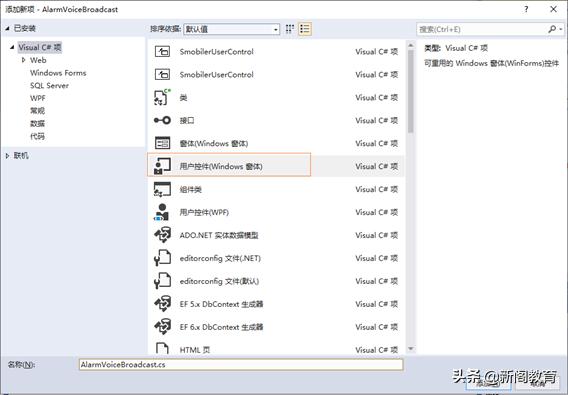Screen dimensions: 568x395
Task: Select the 数据 category
Action: tap(37, 124)
